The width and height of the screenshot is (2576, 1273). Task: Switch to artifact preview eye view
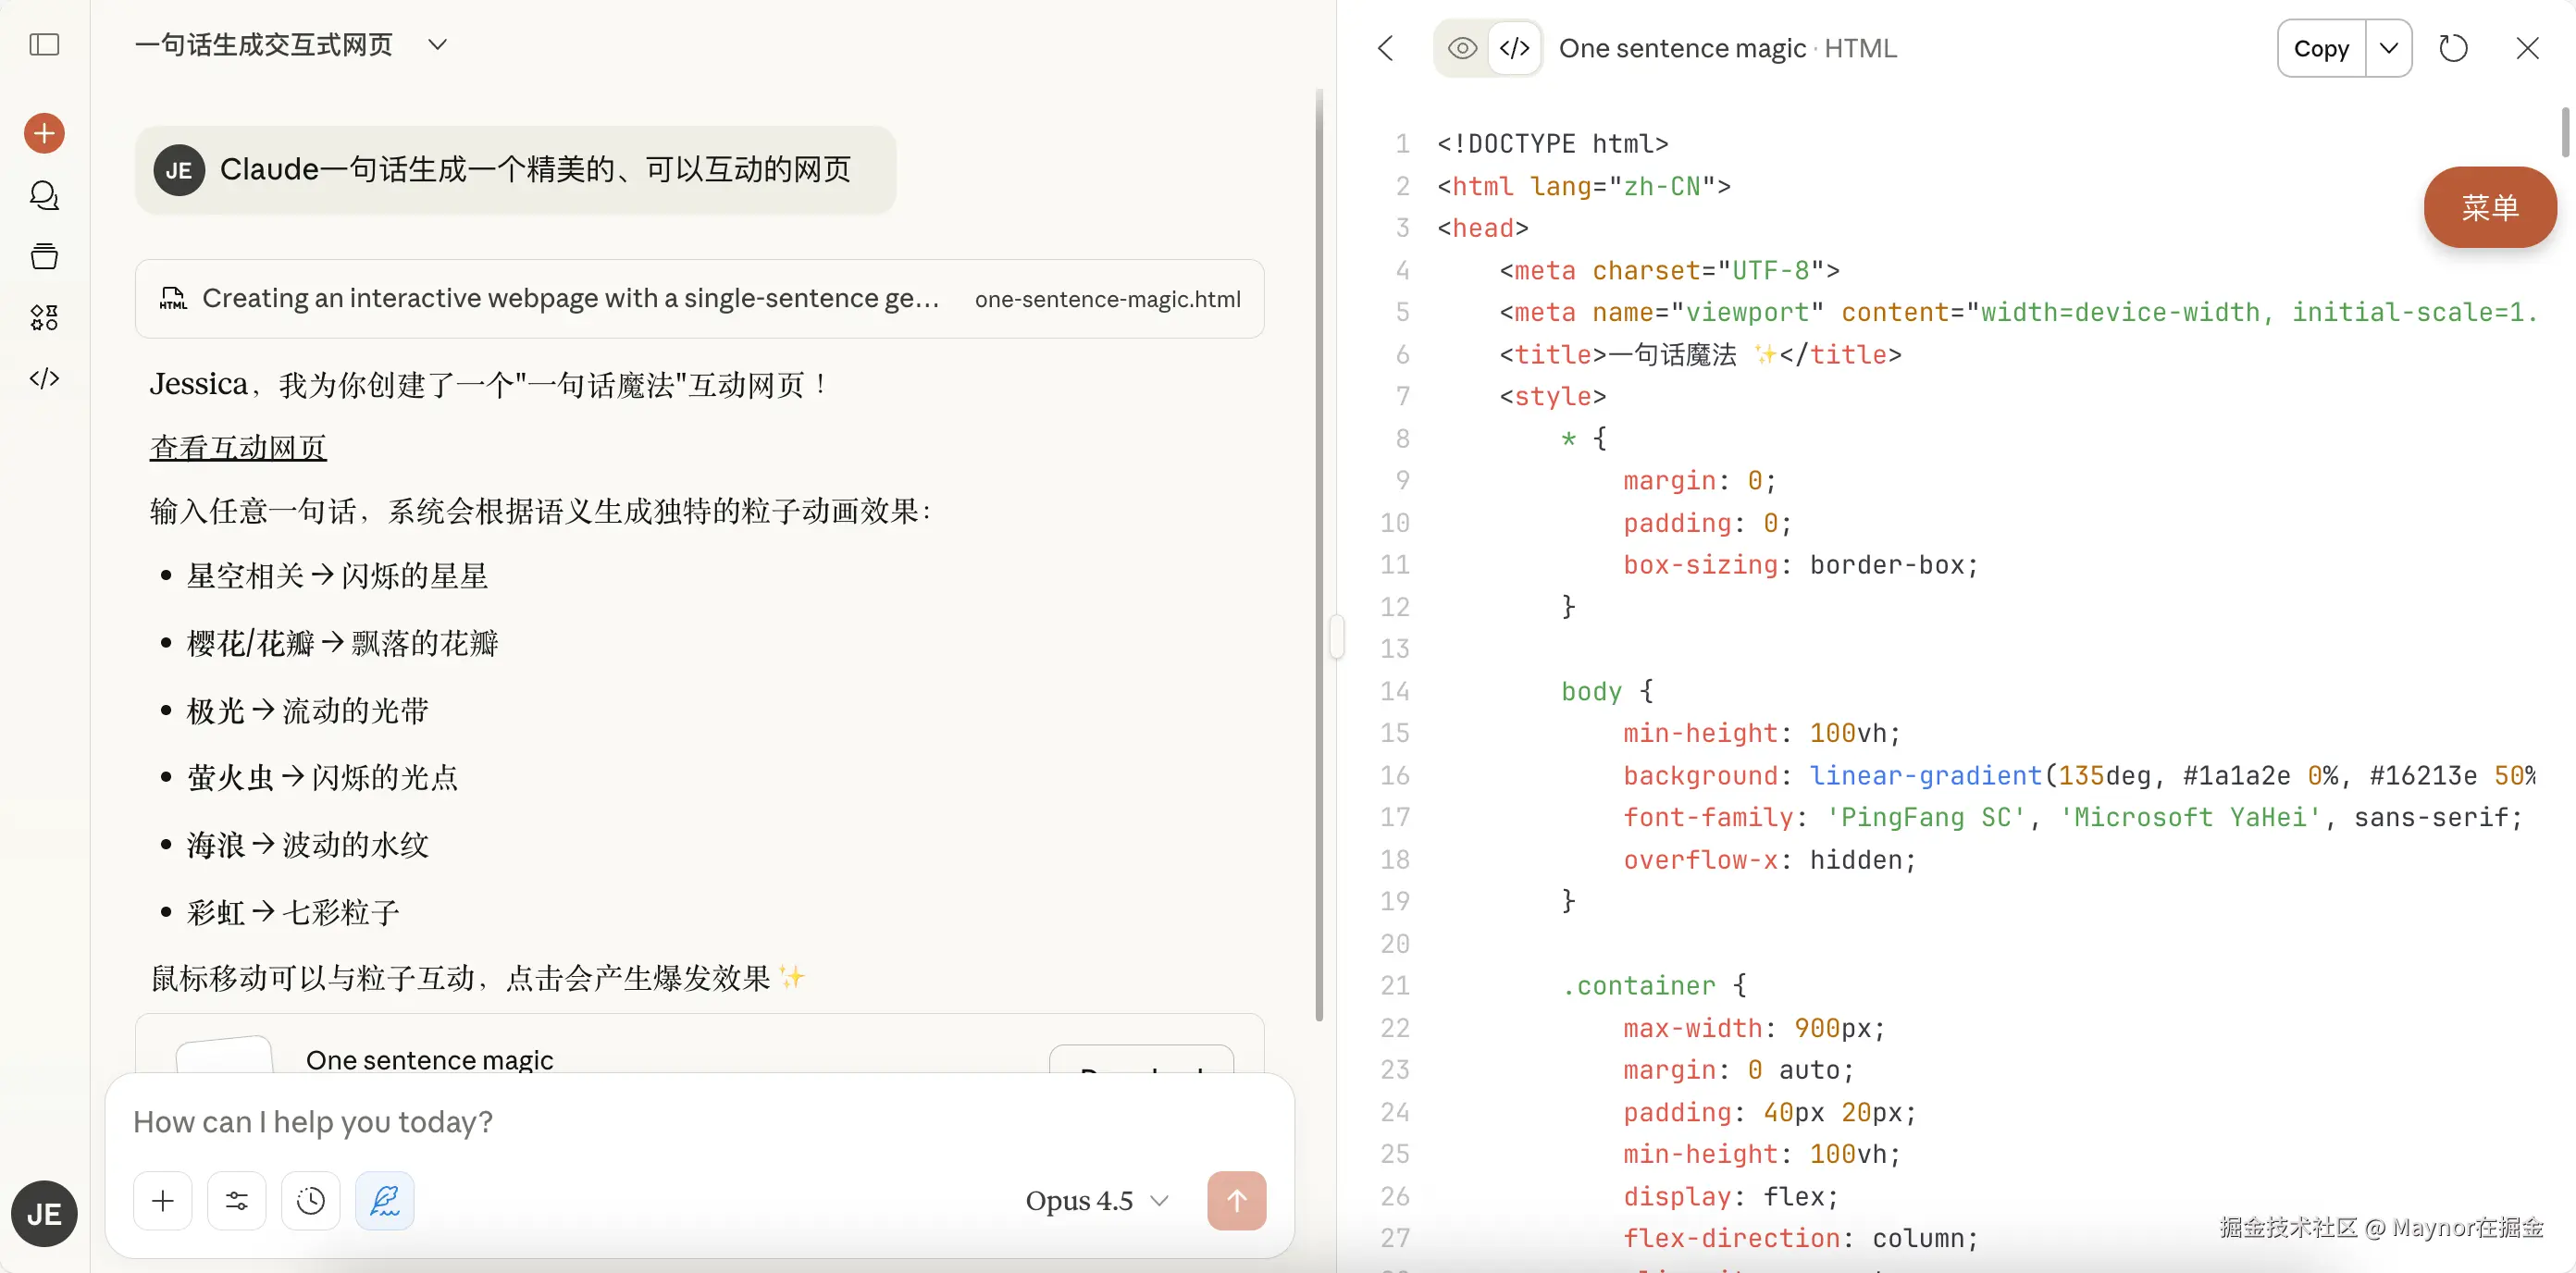click(1462, 48)
